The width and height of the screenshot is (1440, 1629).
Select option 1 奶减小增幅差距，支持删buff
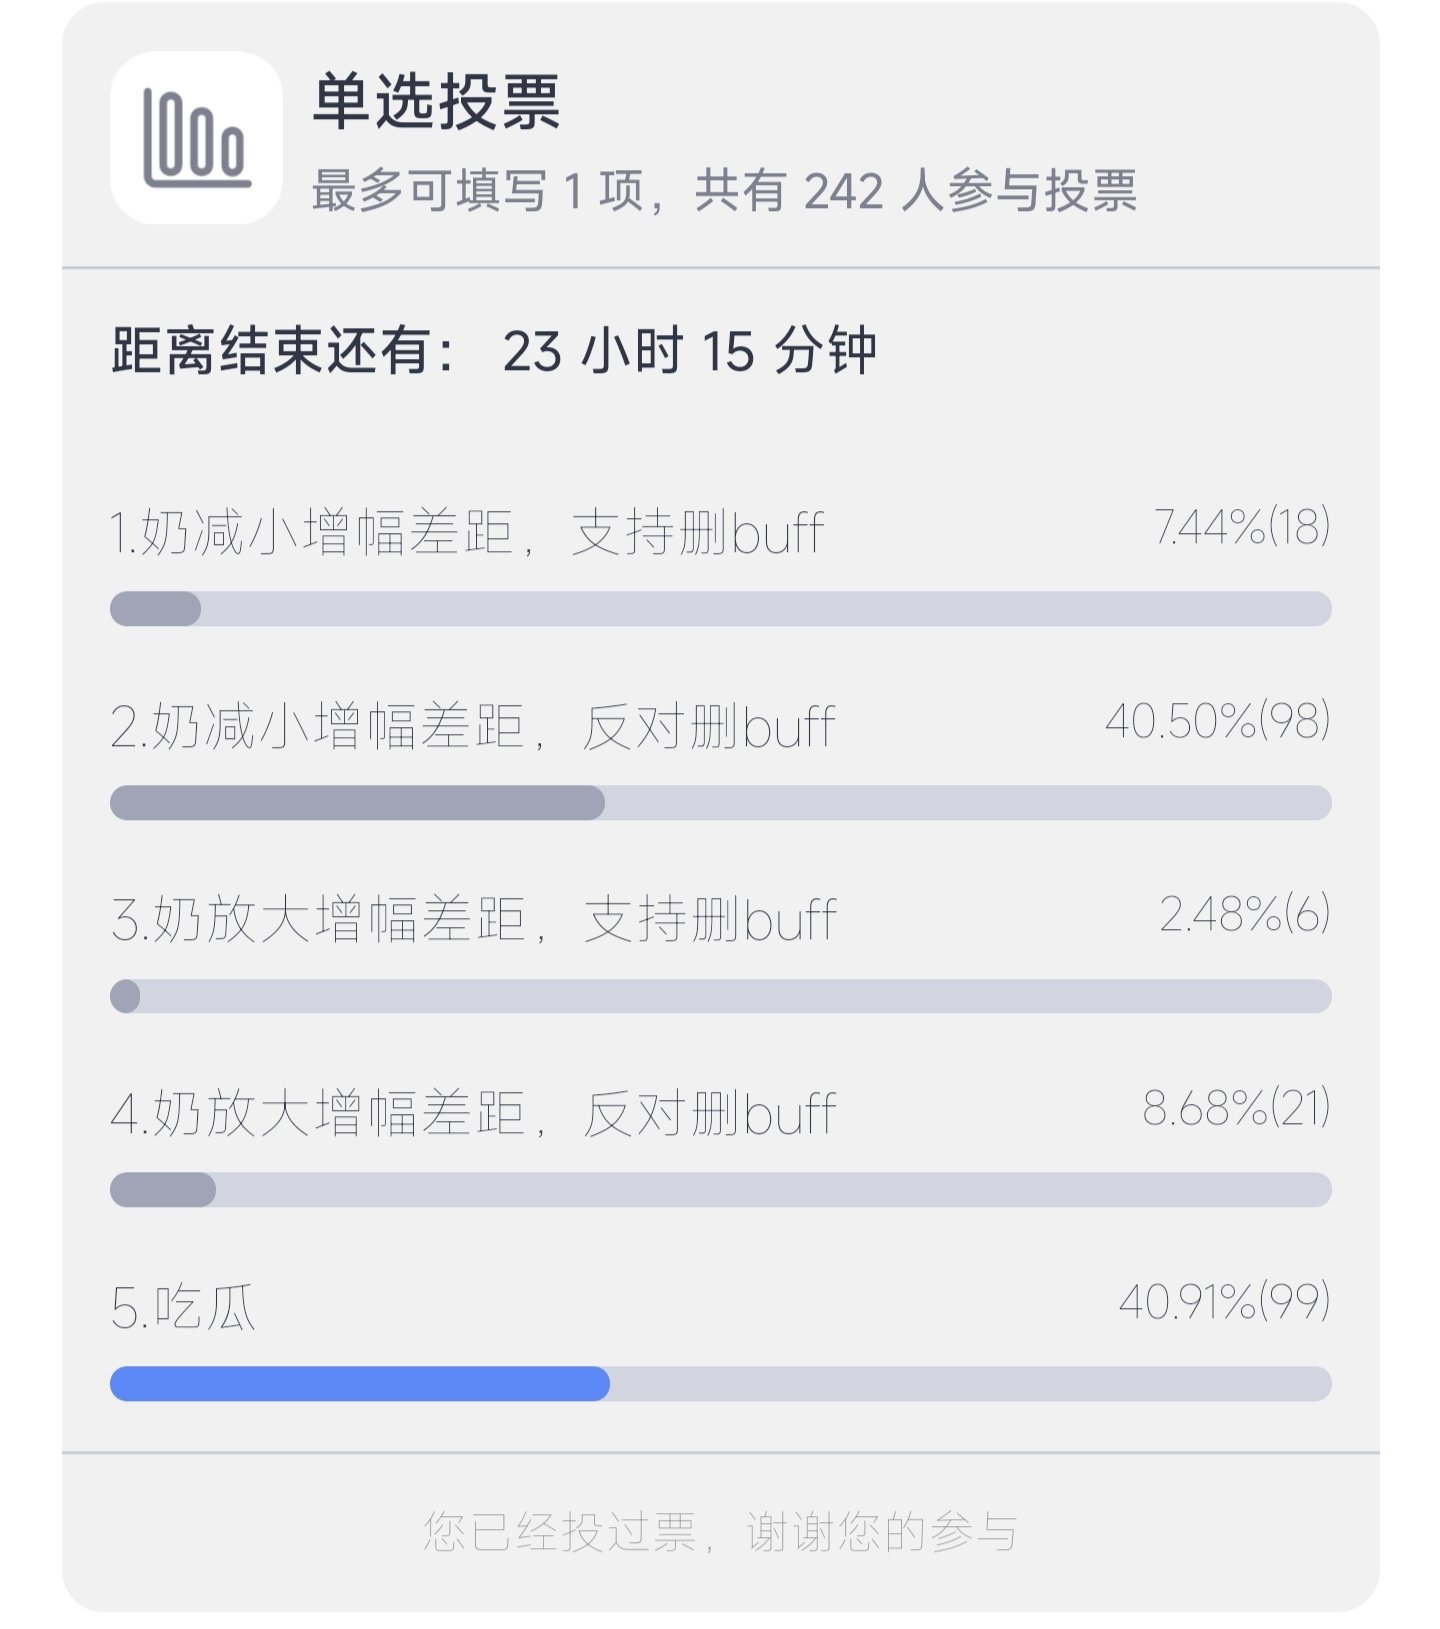(467, 532)
